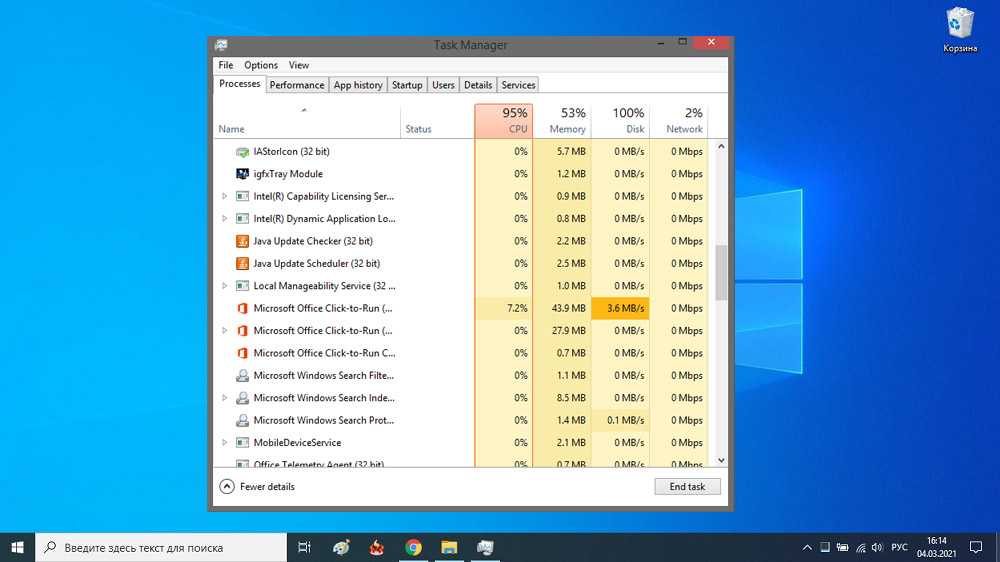
Task: Switch to the Services tab
Action: pos(518,85)
